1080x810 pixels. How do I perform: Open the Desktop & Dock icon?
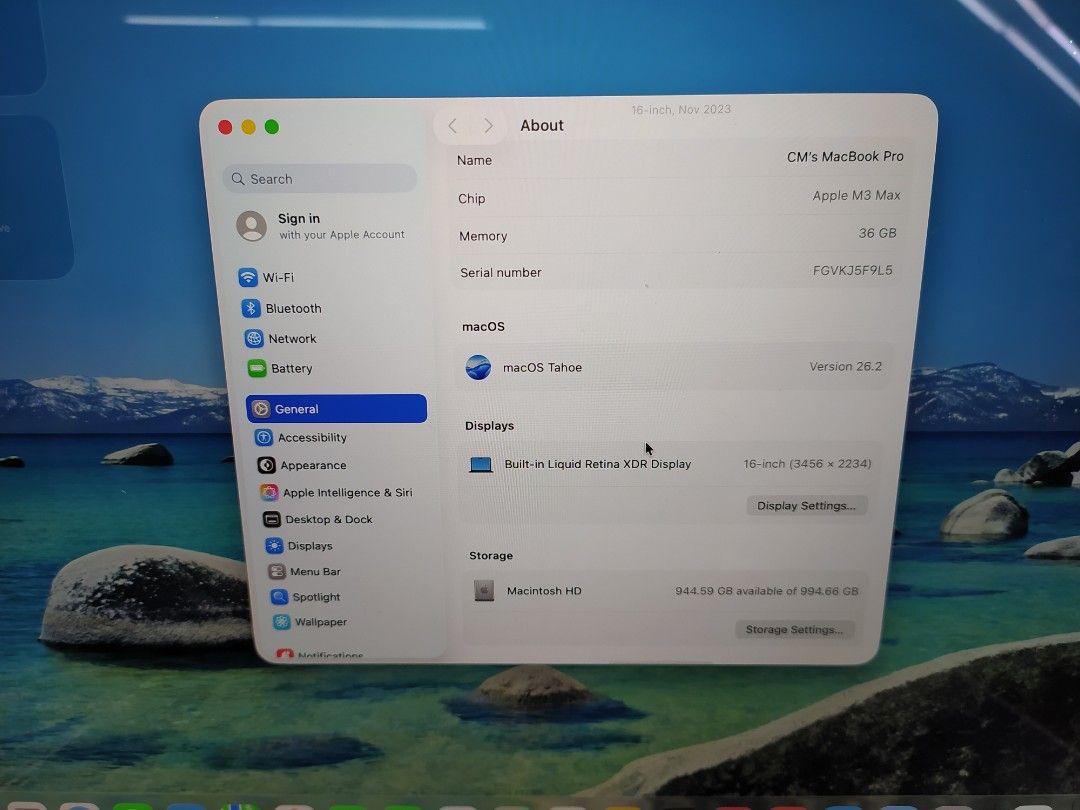272,519
